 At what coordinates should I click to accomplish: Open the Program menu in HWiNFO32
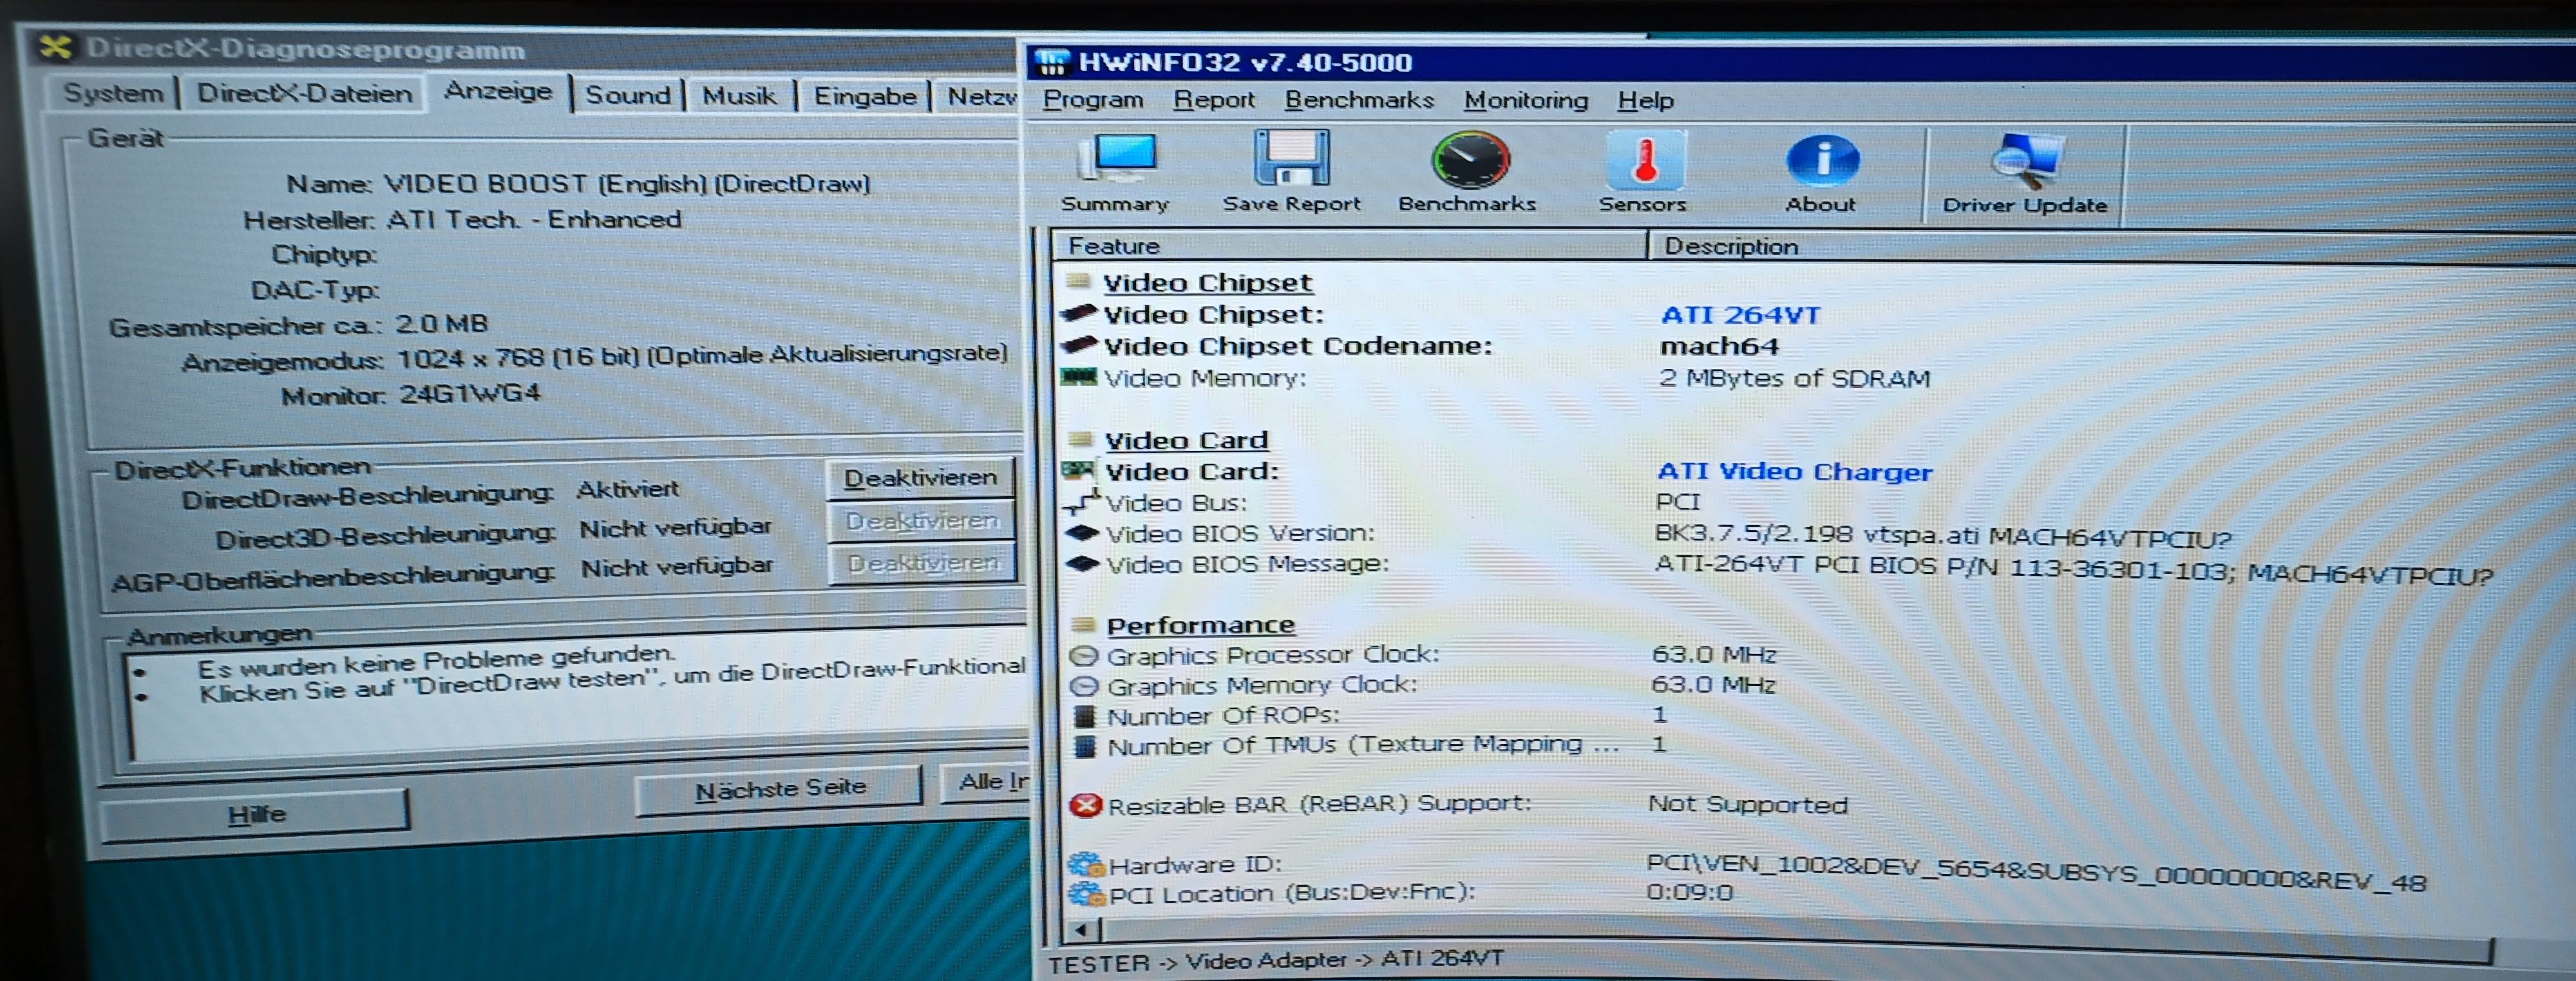pyautogui.click(x=1093, y=100)
